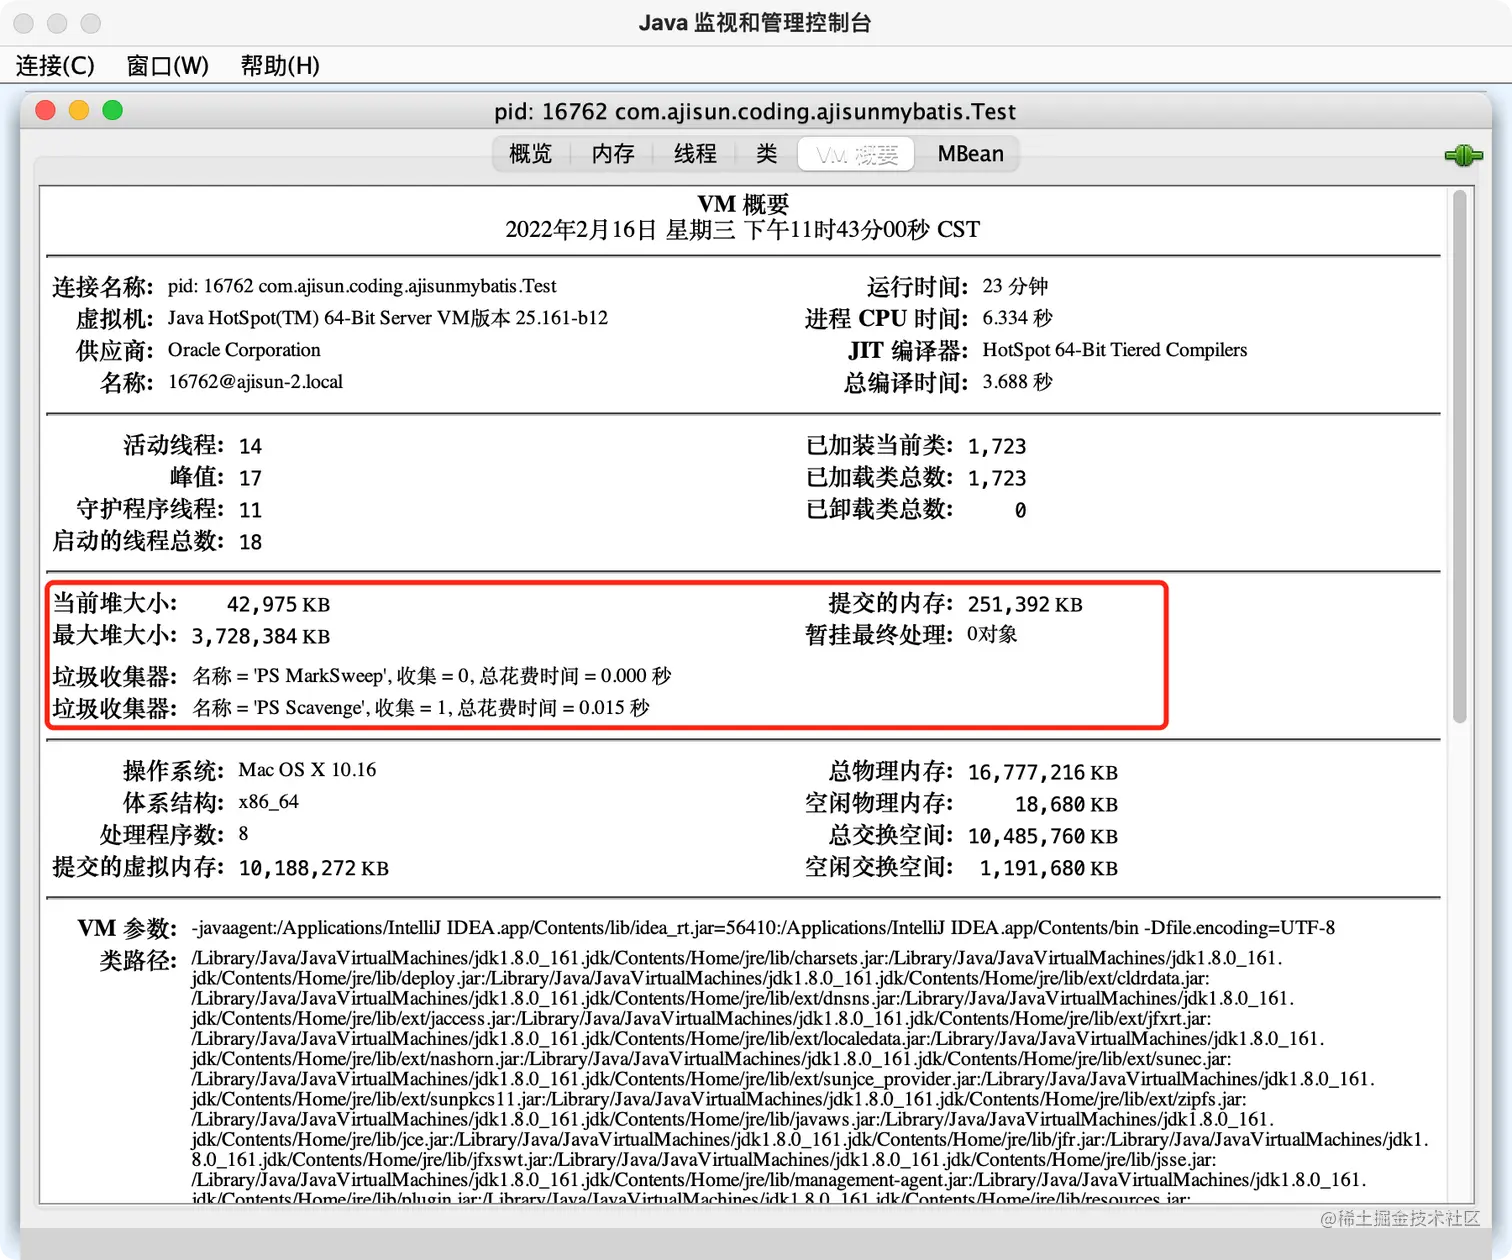Screen dimensions: 1512x1260
Task: Click total physical memory 16,777,216 KB
Action: point(1043,772)
